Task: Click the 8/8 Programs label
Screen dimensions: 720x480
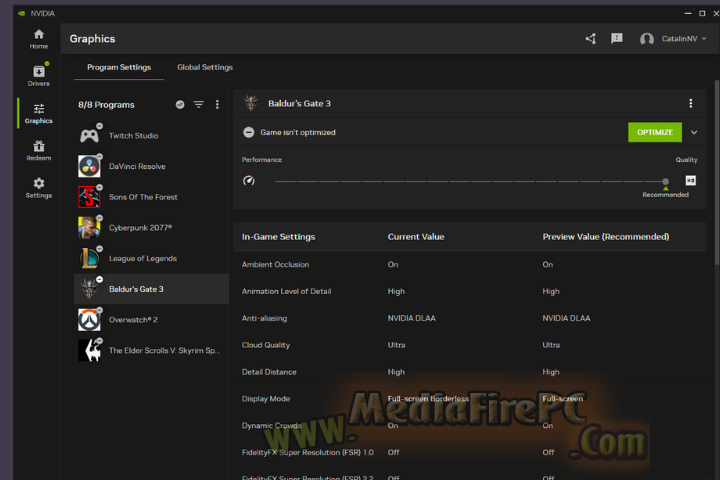Action: [x=106, y=105]
